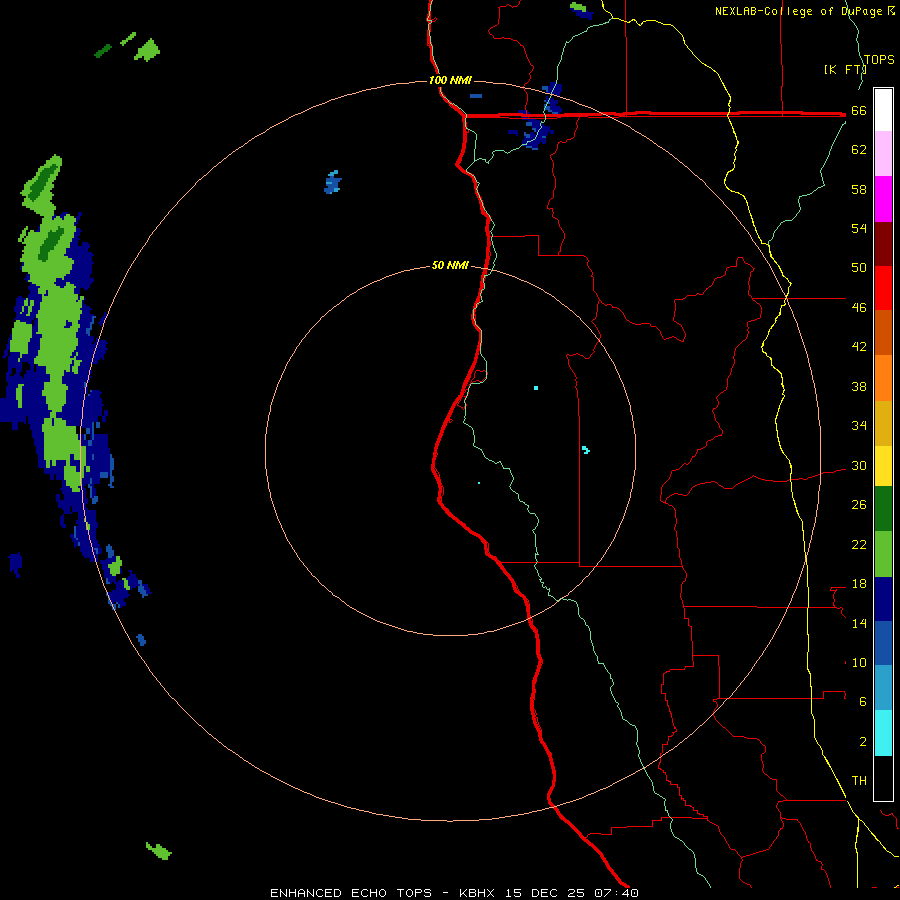
Task: Click the magenta legend swatch
Action: [883, 199]
